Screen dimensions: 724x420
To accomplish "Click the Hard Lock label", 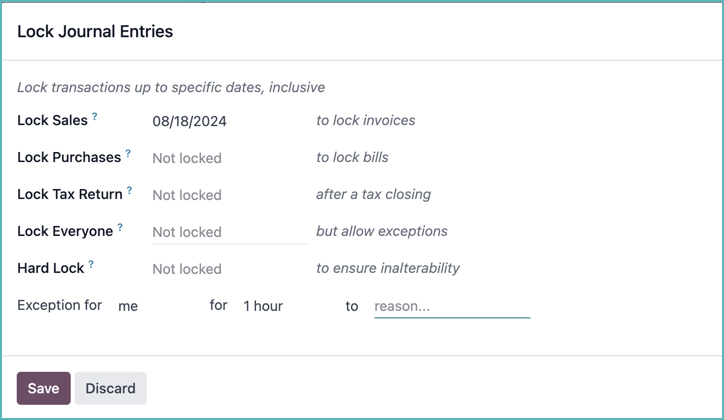I will click(x=49, y=269).
